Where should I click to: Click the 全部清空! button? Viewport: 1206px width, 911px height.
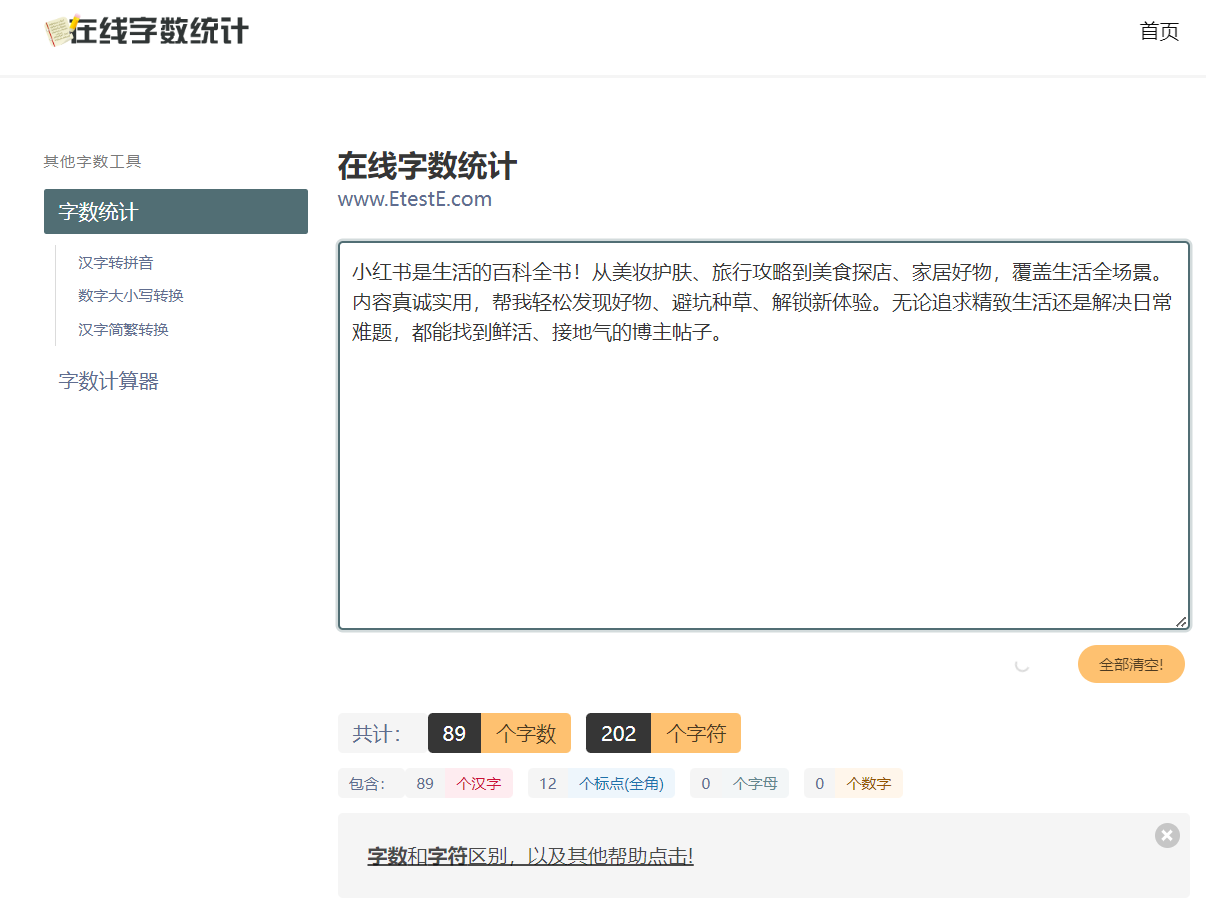[x=1131, y=664]
